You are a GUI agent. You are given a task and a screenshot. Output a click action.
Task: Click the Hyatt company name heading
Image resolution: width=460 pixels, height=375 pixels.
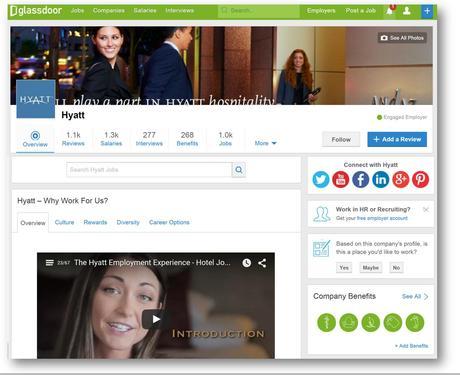(x=73, y=115)
